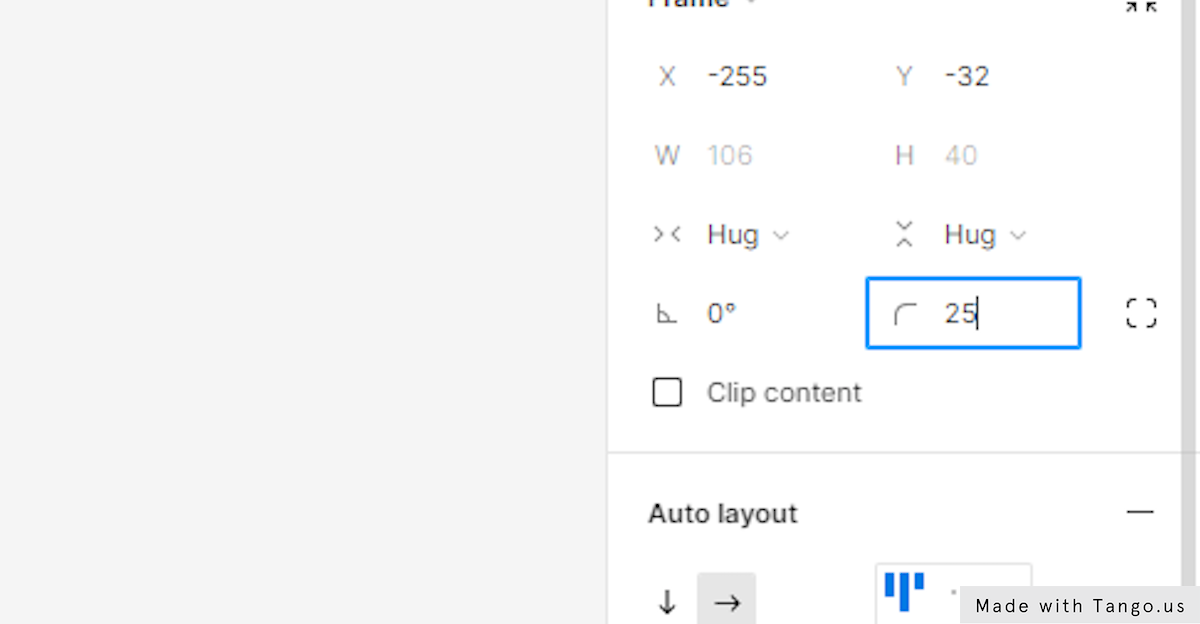This screenshot has height=624, width=1200.
Task: Click the auto layout alignment box
Action: tap(953, 594)
